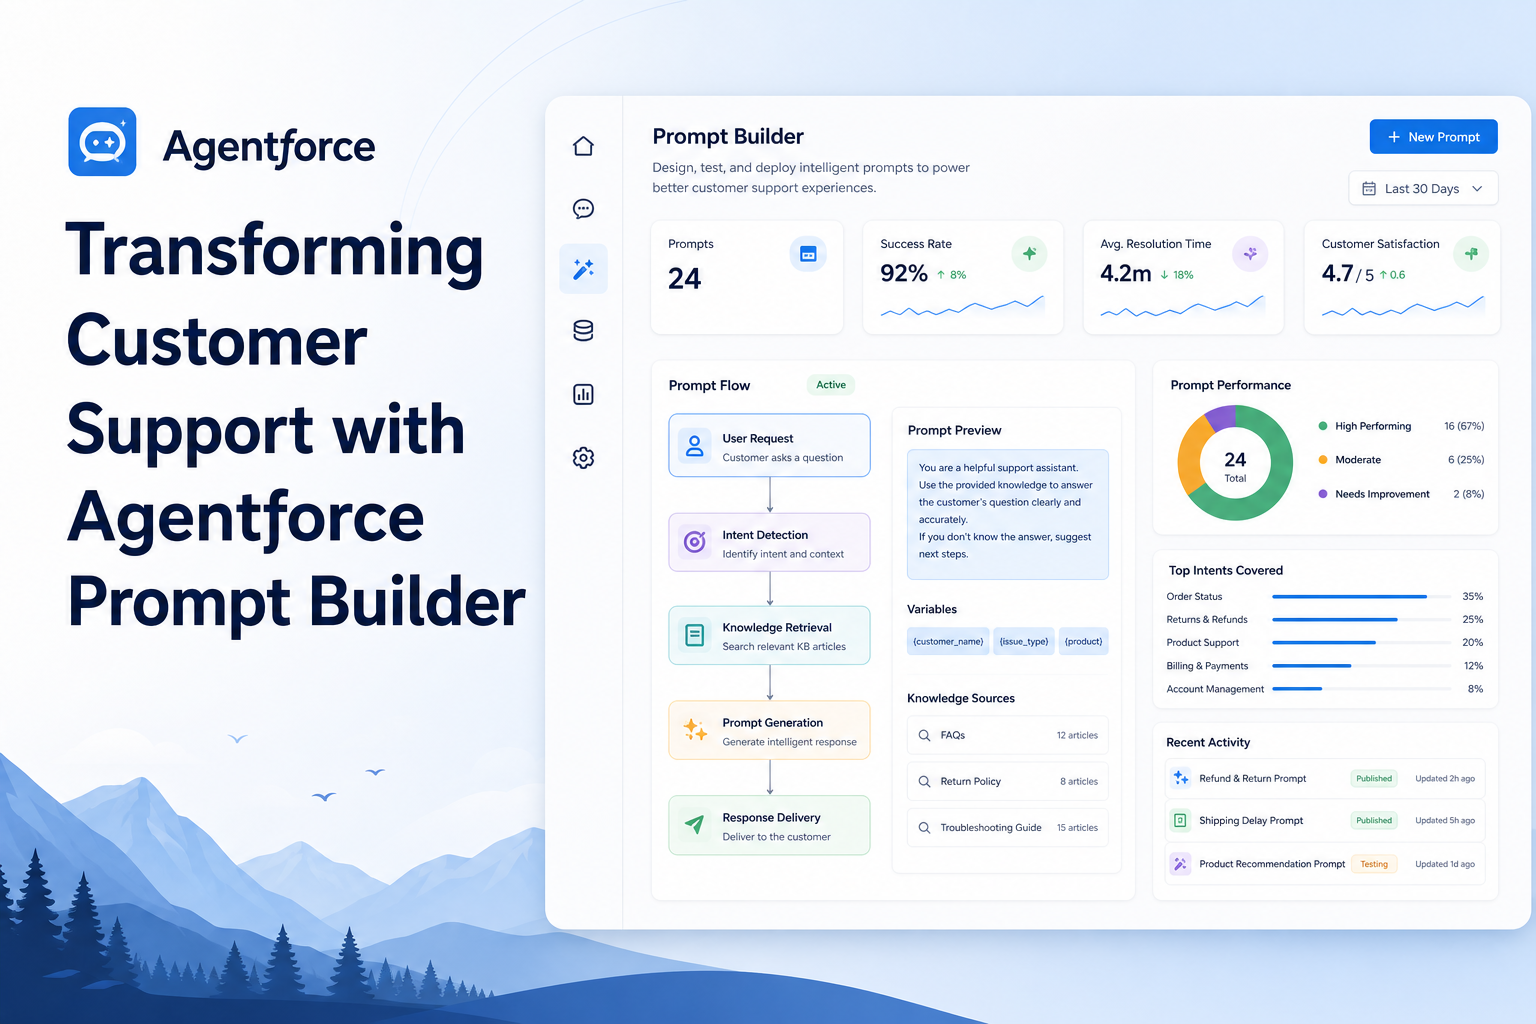Open the Intent Detection flow step
Viewport: 1536px width, 1024px height.
(769, 542)
